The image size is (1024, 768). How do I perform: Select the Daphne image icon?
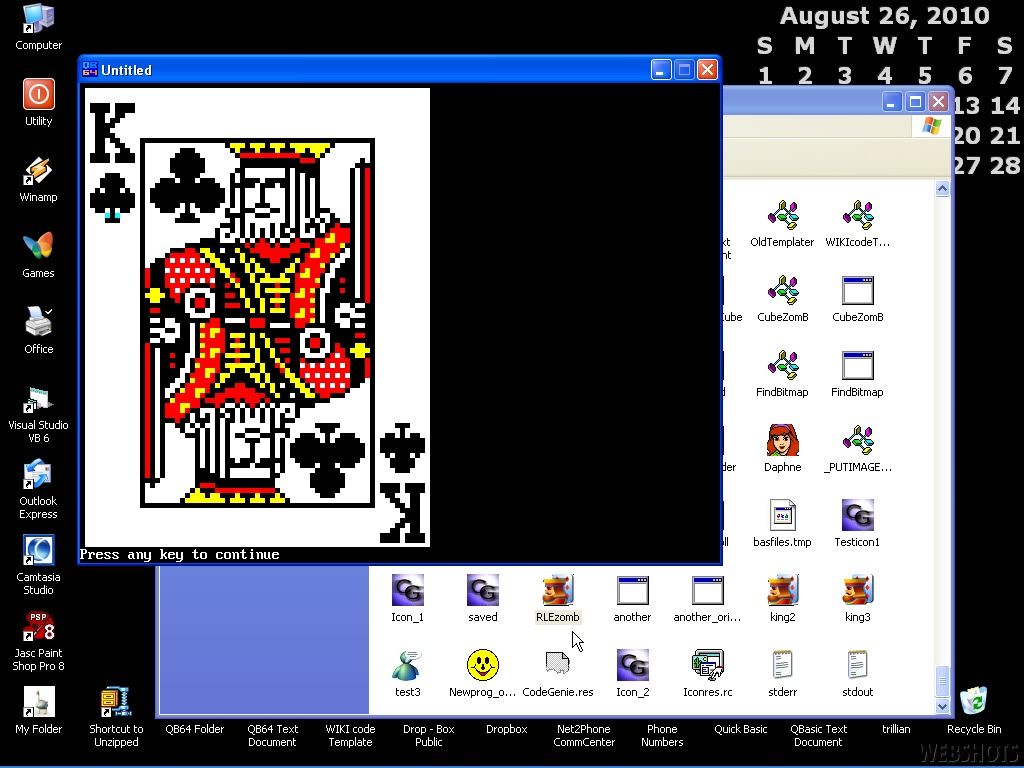(782, 449)
